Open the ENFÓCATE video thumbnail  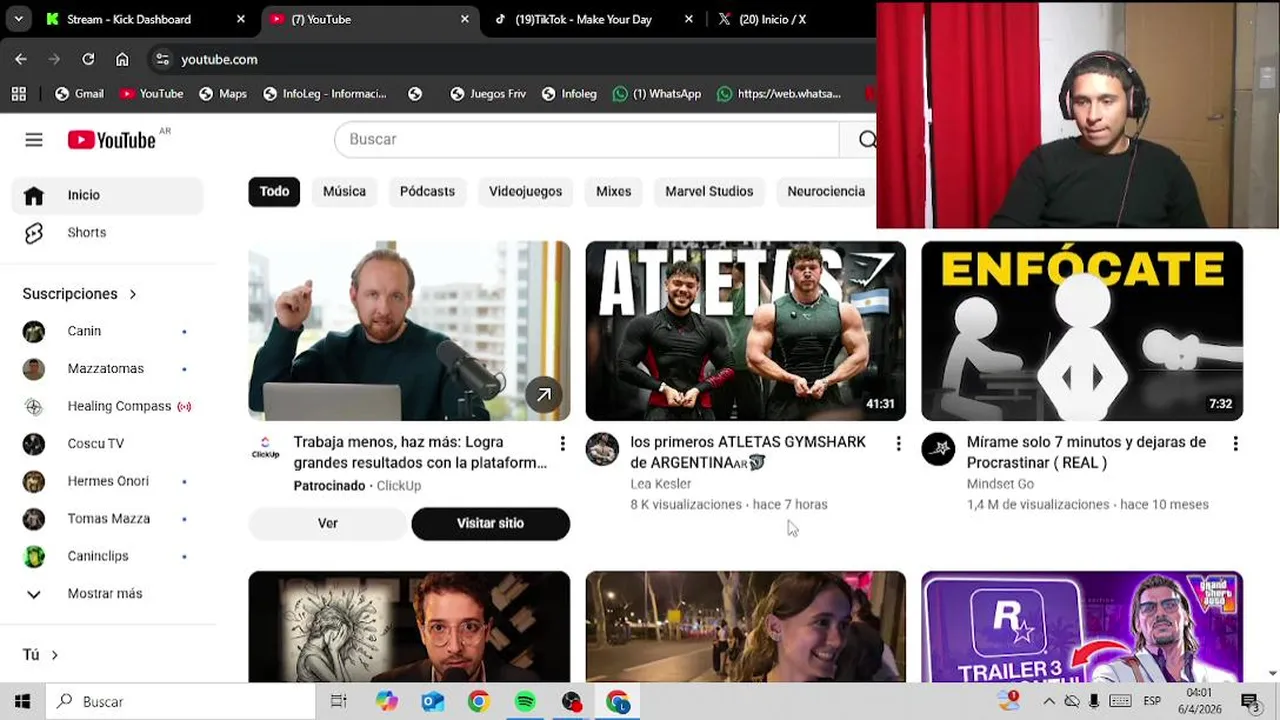pos(1082,331)
